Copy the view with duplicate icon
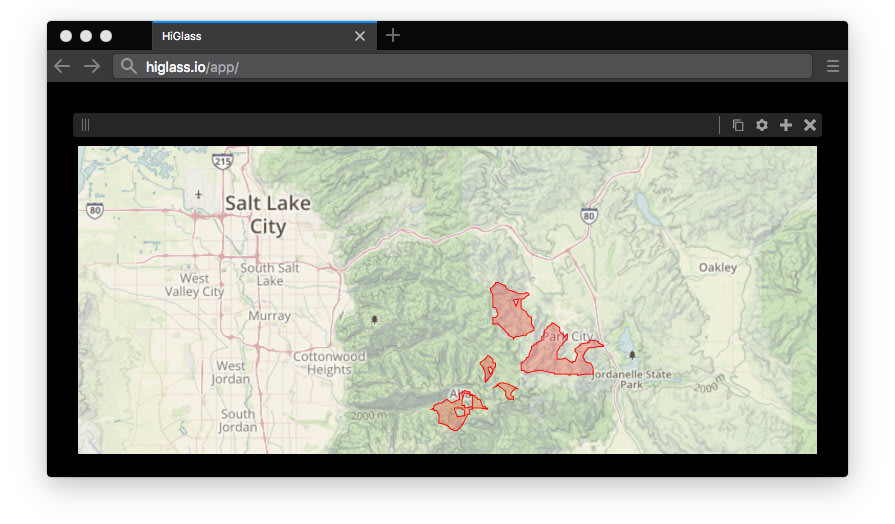Viewport: 895px width, 524px height. [738, 125]
